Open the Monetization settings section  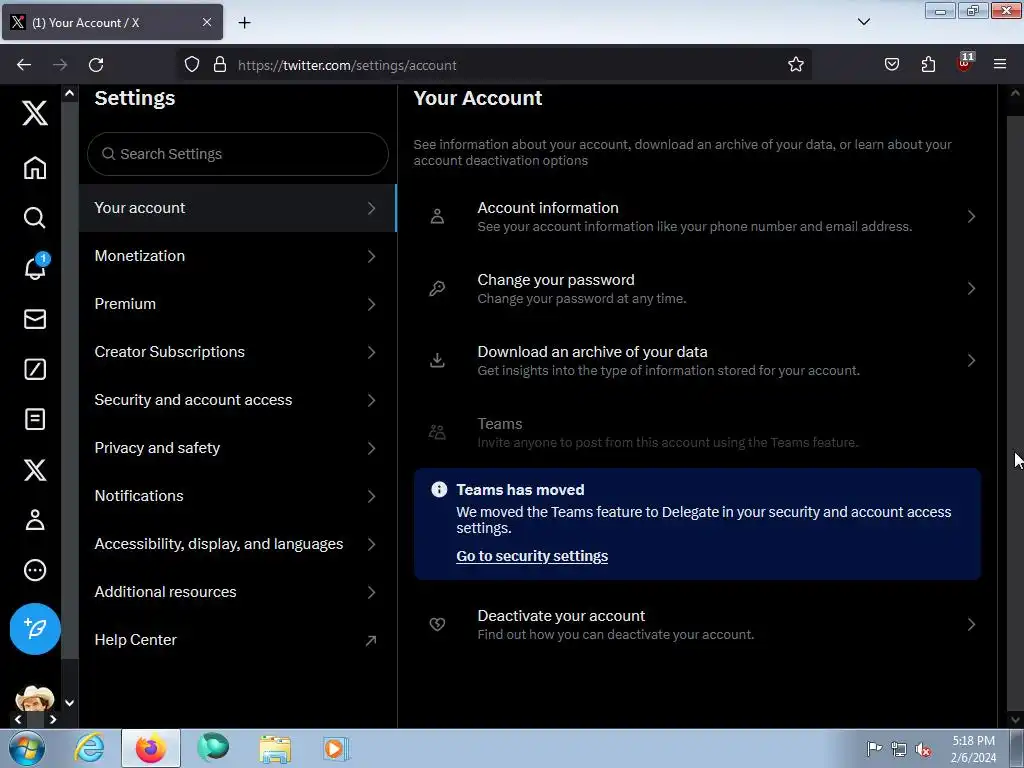238,256
